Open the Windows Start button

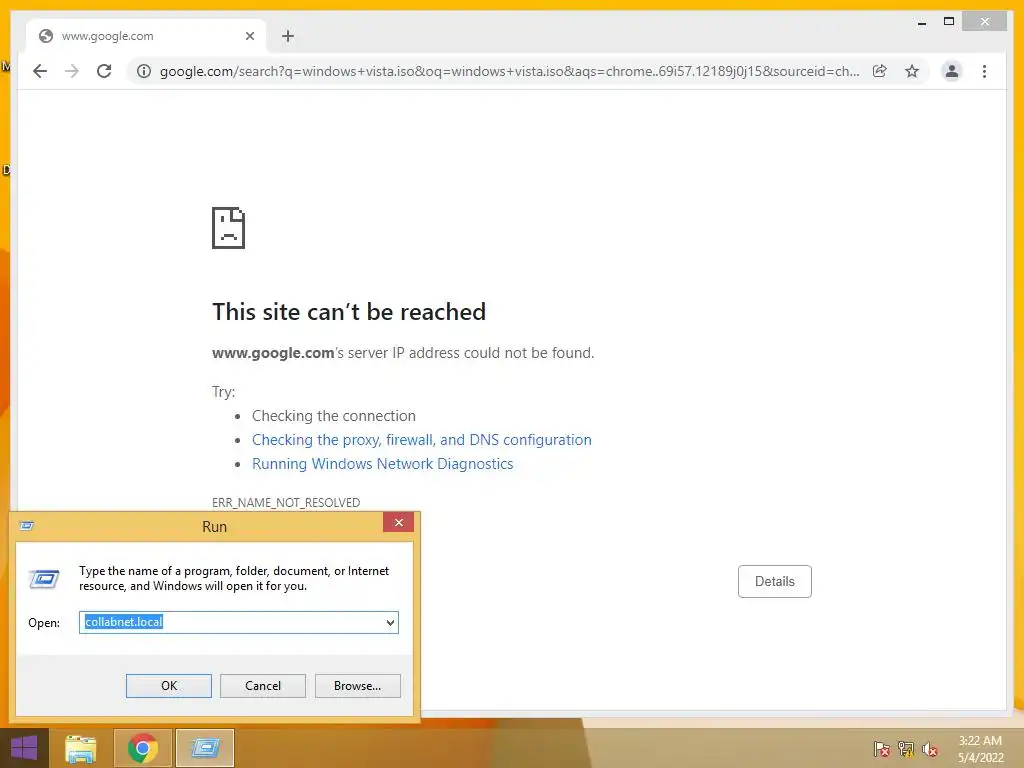coord(24,748)
